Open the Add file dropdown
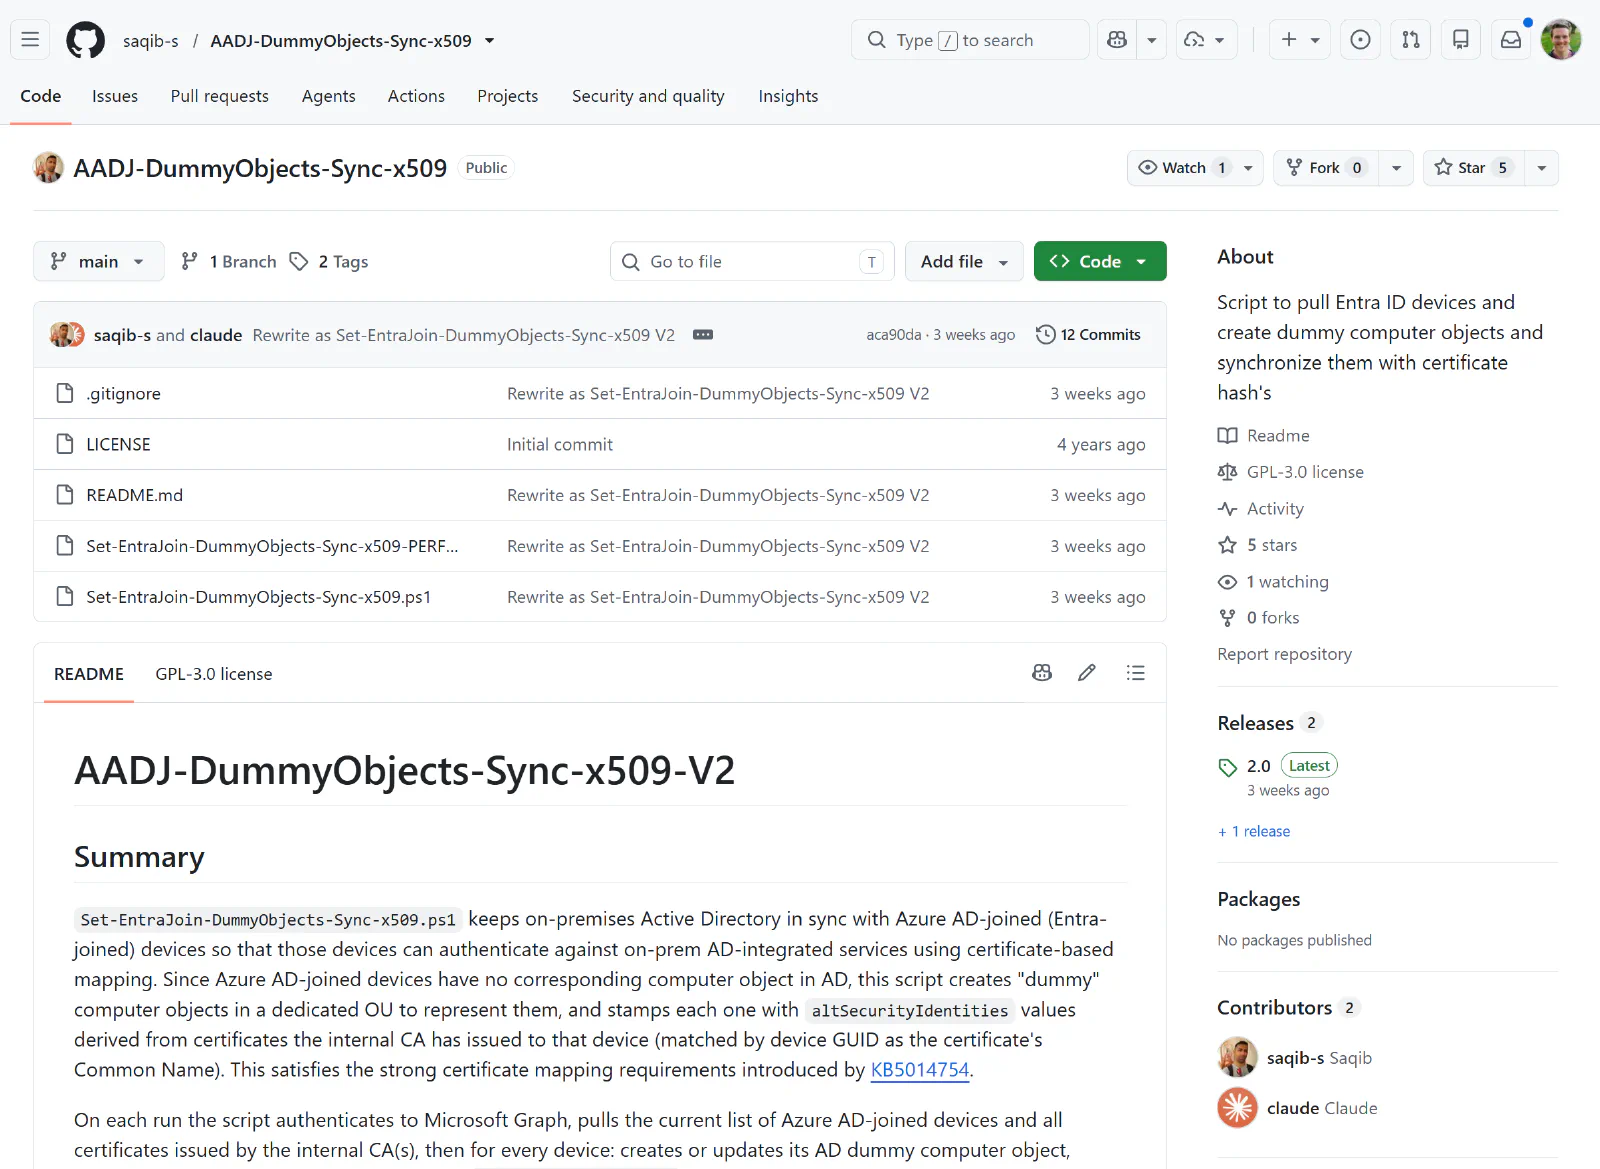The height and width of the screenshot is (1169, 1600). (x=964, y=261)
